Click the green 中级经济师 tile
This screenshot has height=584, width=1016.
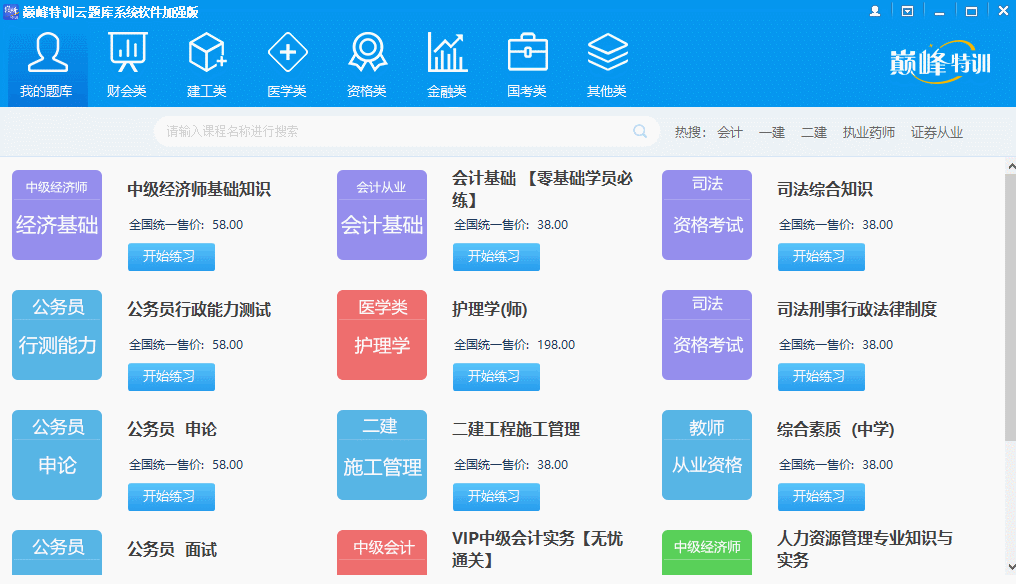[x=707, y=553]
